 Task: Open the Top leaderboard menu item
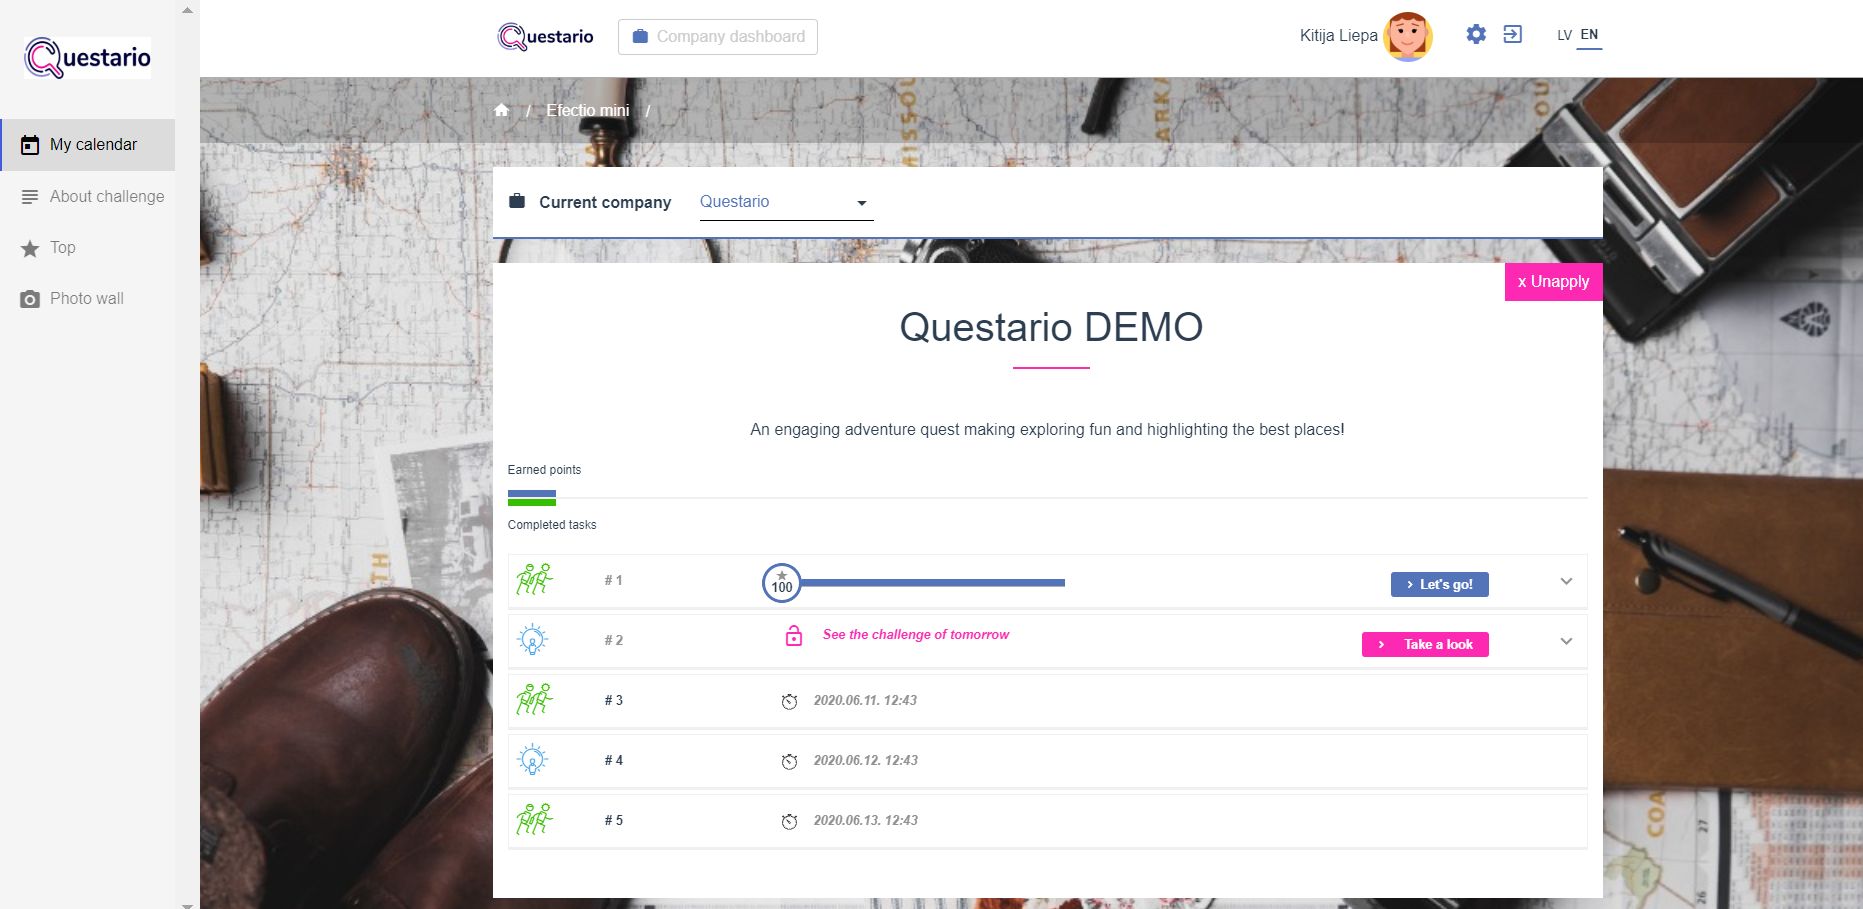[x=88, y=248]
